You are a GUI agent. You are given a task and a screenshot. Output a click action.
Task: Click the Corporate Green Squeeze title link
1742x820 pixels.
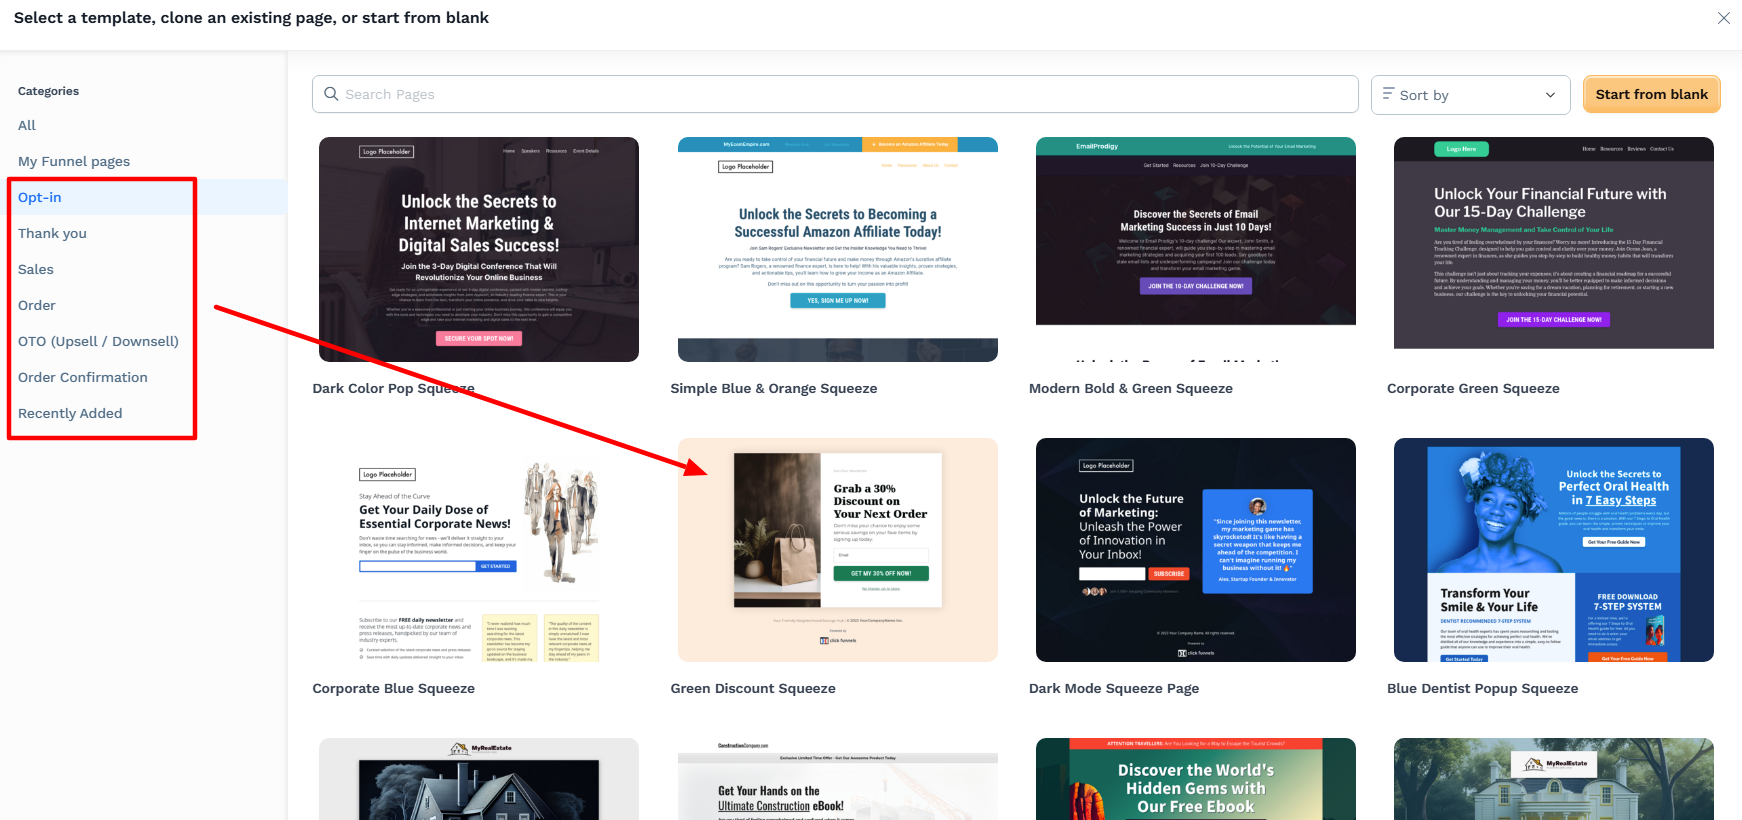(1472, 388)
